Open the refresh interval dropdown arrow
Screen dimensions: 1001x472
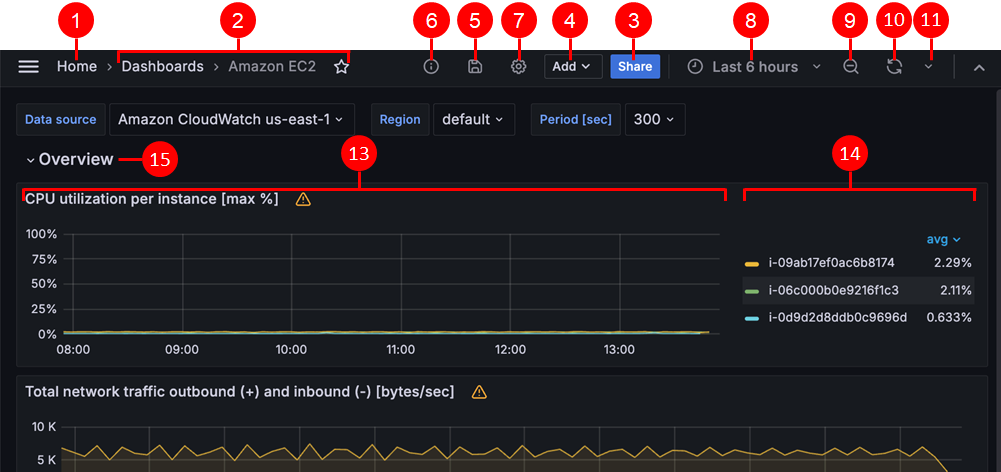(928, 67)
